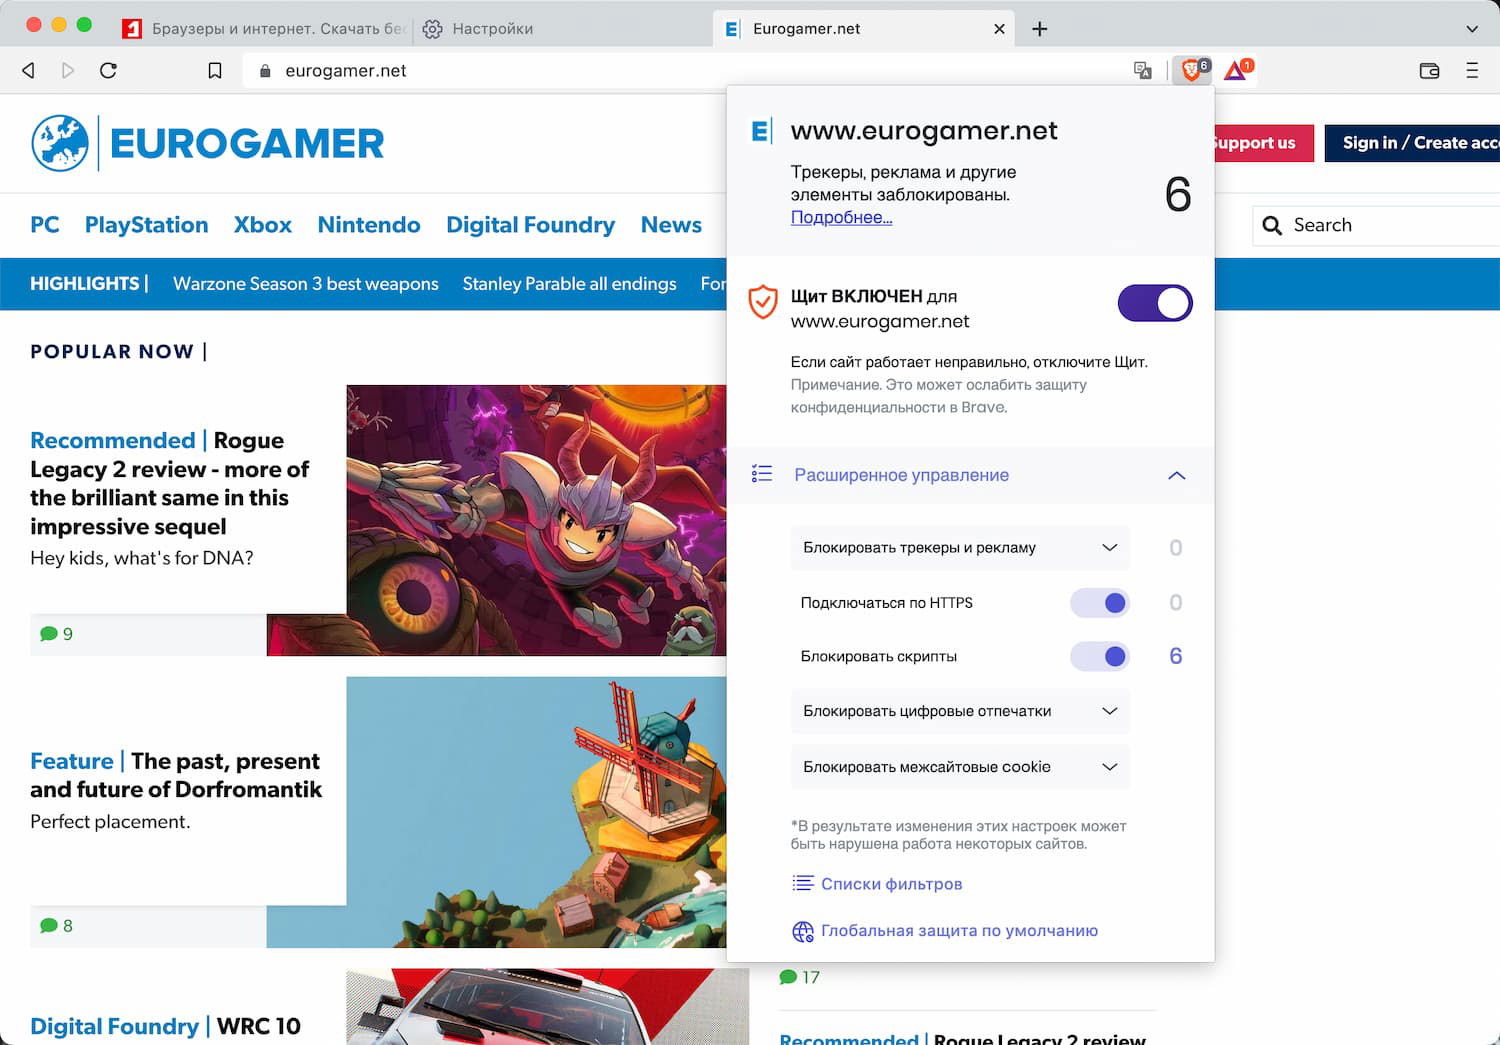Turn off Shields for www.eurogamer.net
The width and height of the screenshot is (1500, 1045).
(1155, 303)
